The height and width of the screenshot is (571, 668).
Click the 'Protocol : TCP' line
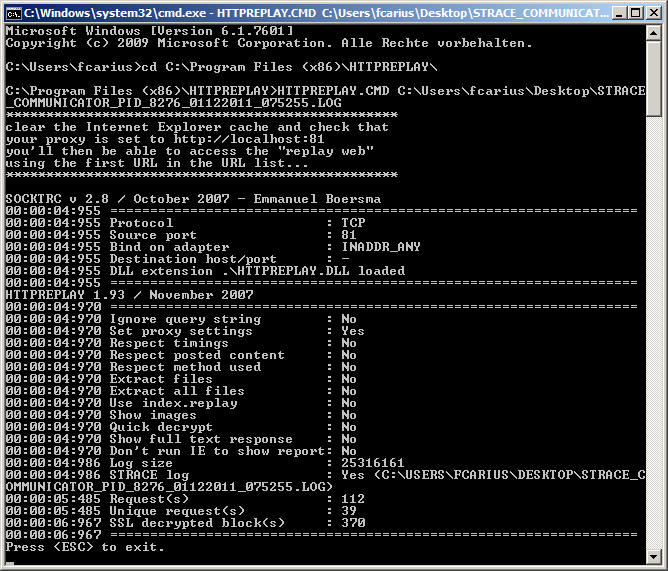pos(185,223)
